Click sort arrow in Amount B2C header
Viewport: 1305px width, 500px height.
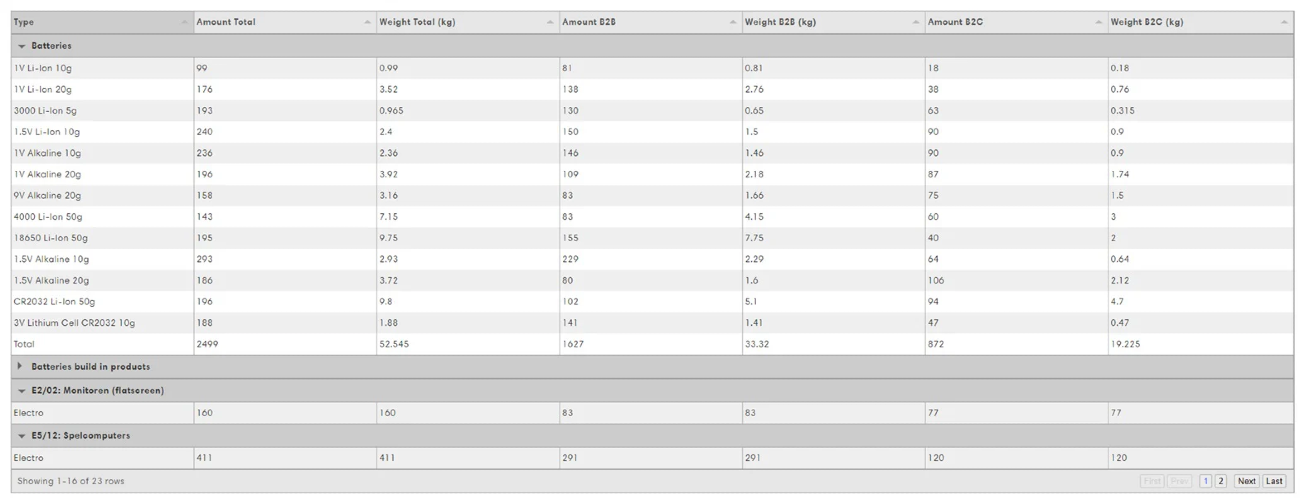point(1099,22)
